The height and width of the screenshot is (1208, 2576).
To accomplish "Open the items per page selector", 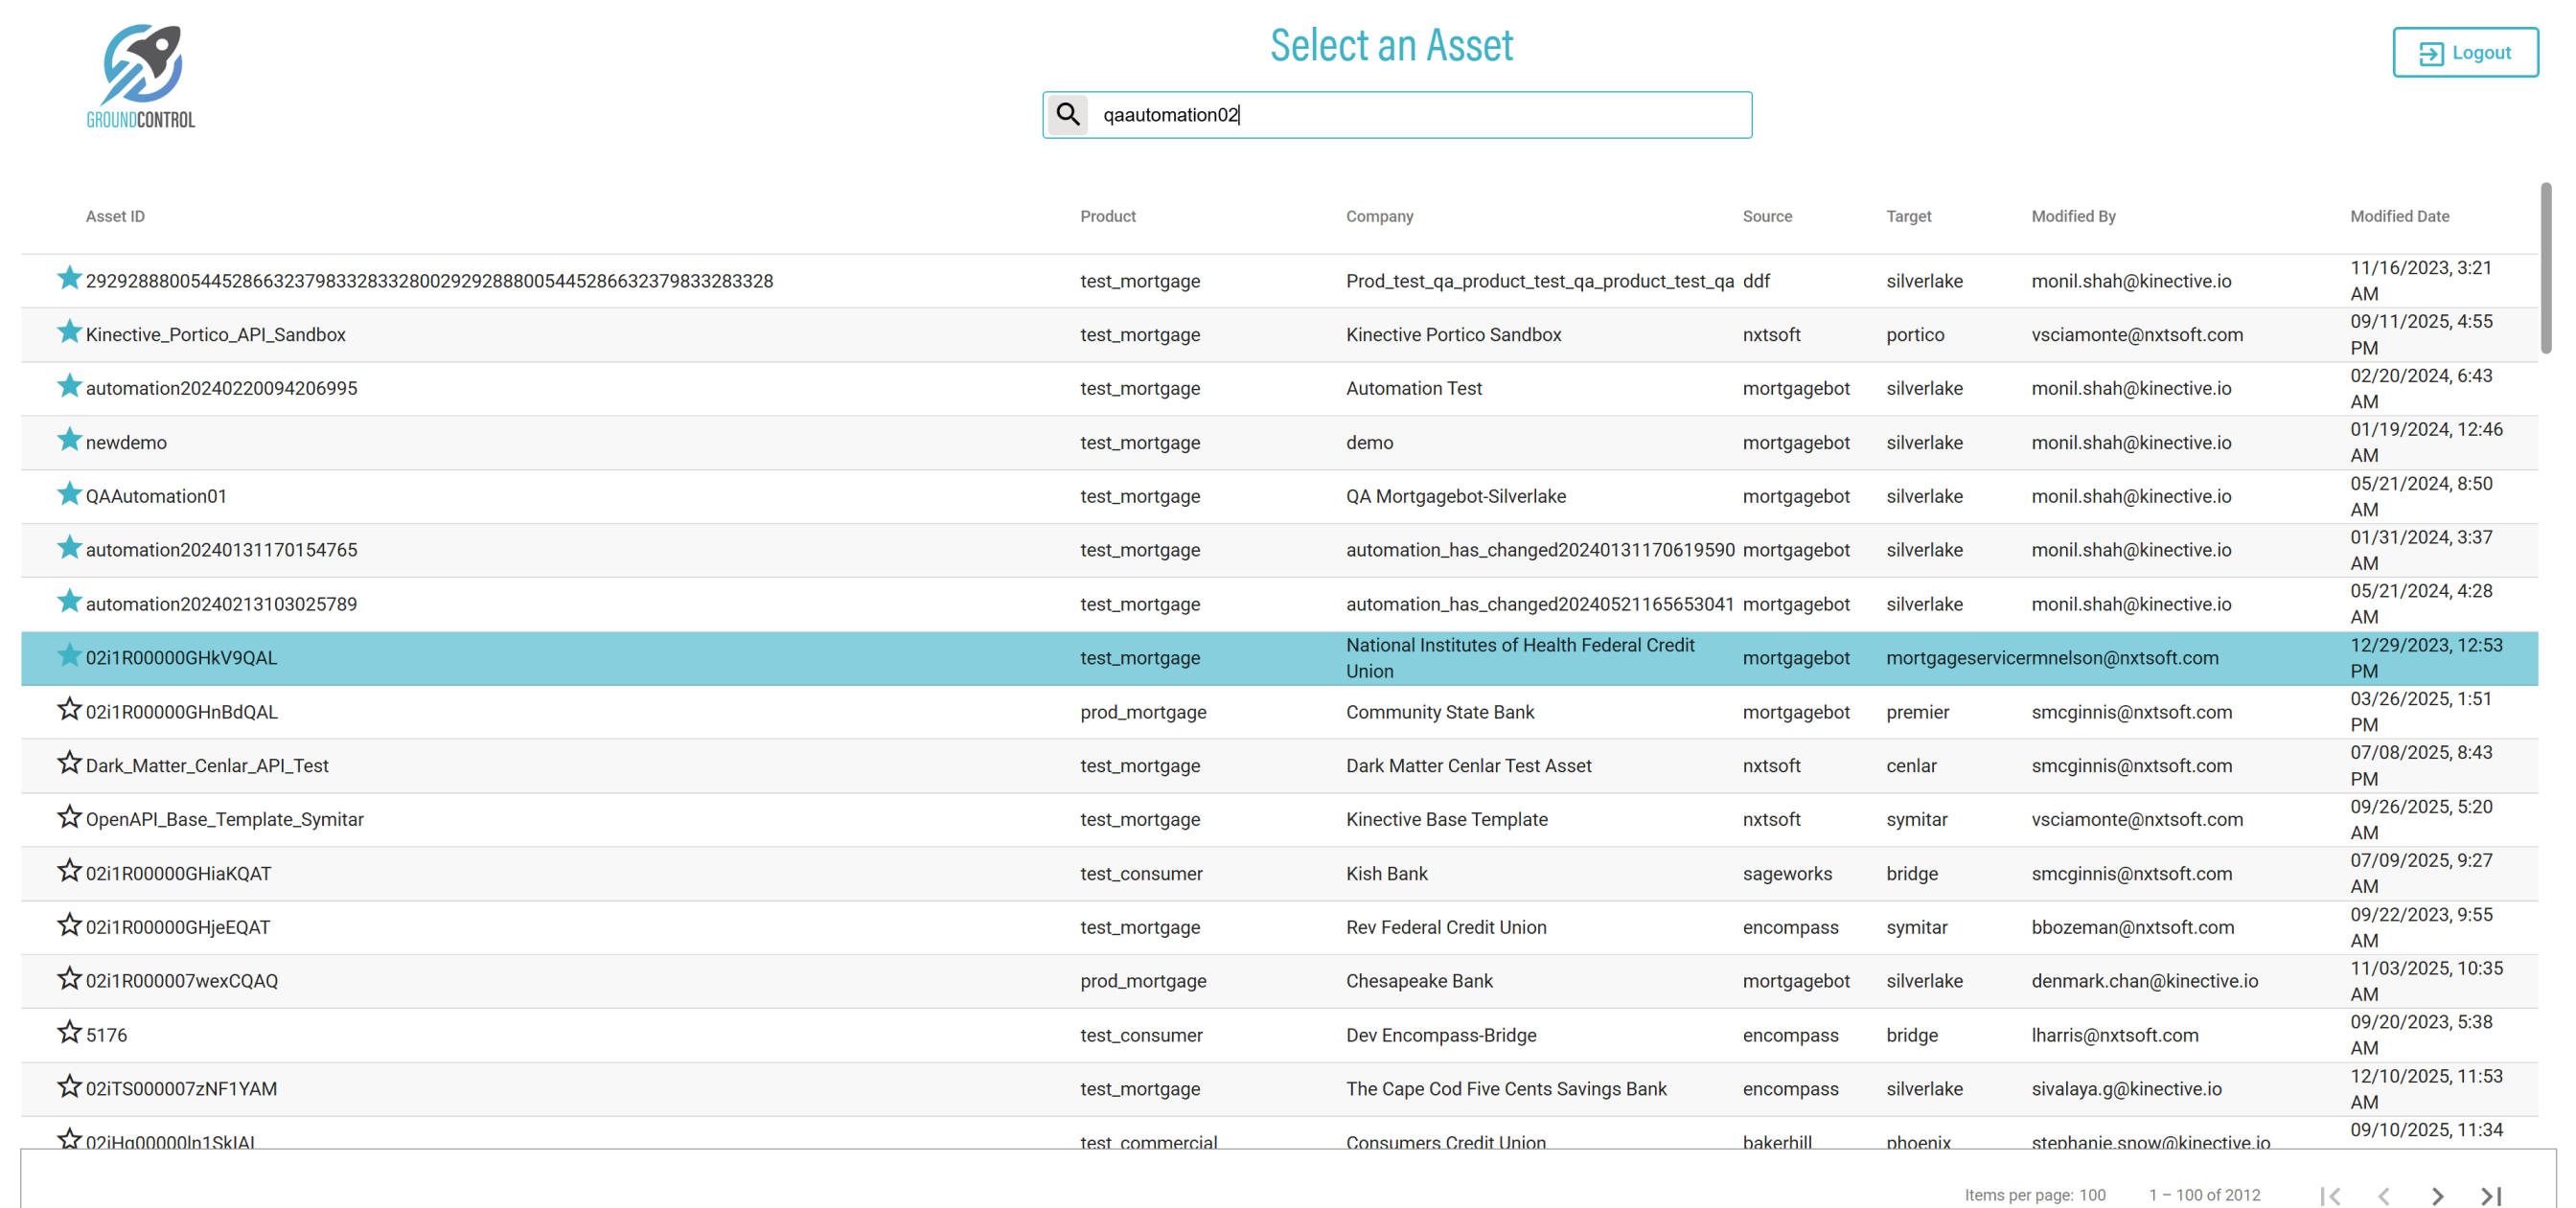I will coord(2092,1195).
